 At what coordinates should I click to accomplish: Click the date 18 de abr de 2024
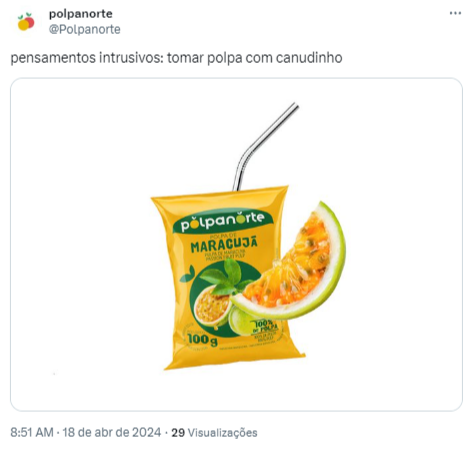click(112, 432)
